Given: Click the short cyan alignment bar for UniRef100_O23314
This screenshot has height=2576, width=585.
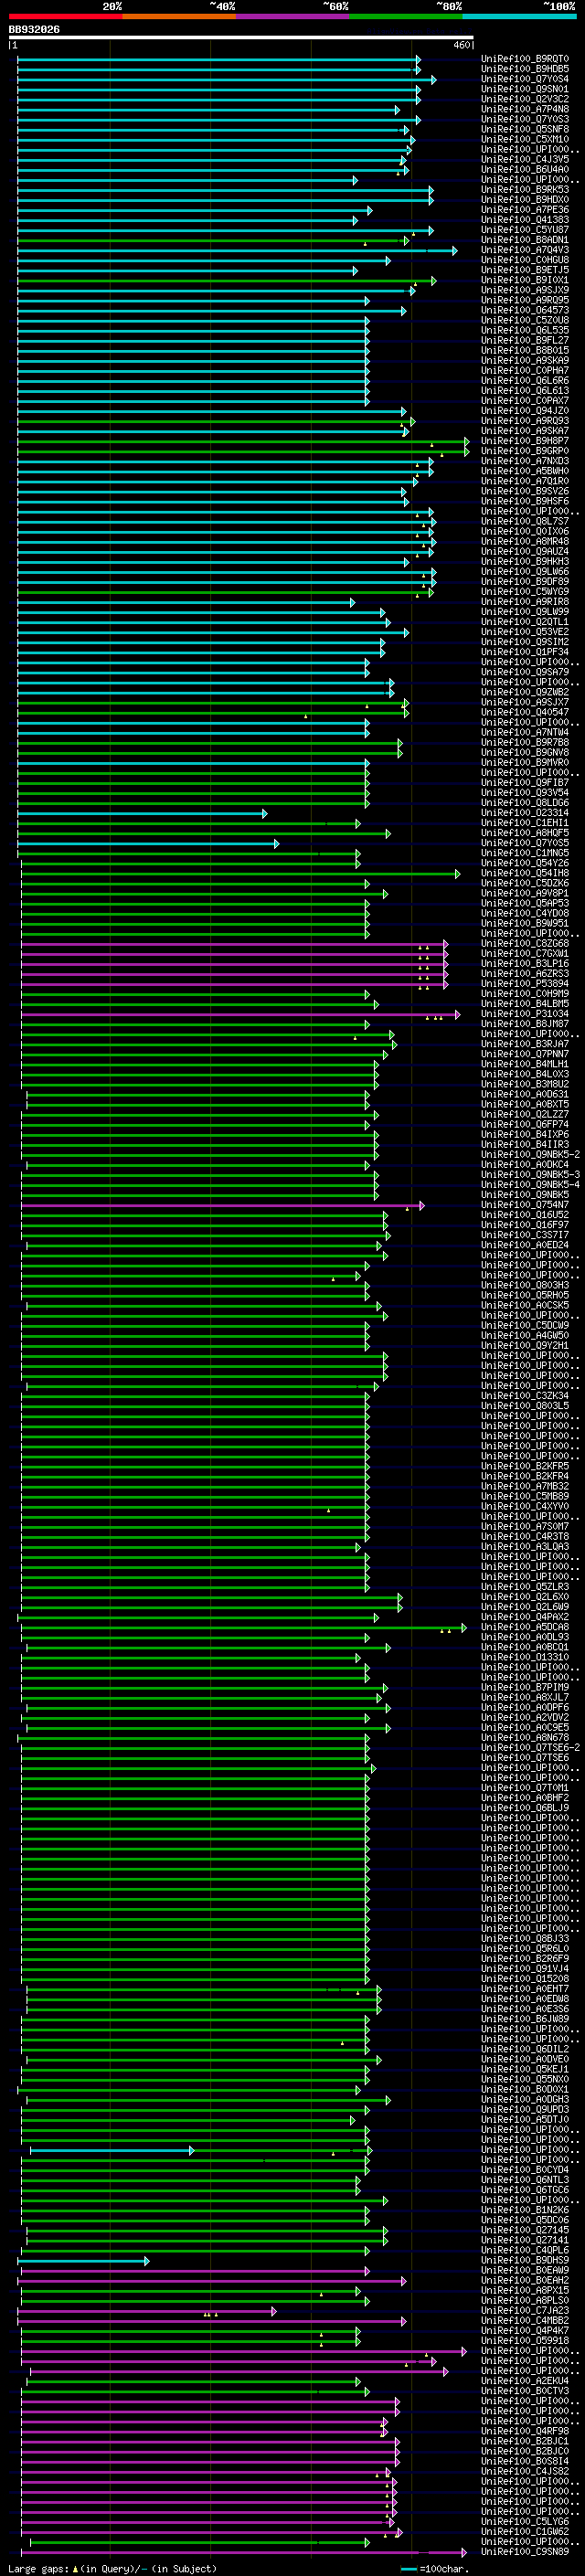Looking at the screenshot, I should tap(142, 813).
